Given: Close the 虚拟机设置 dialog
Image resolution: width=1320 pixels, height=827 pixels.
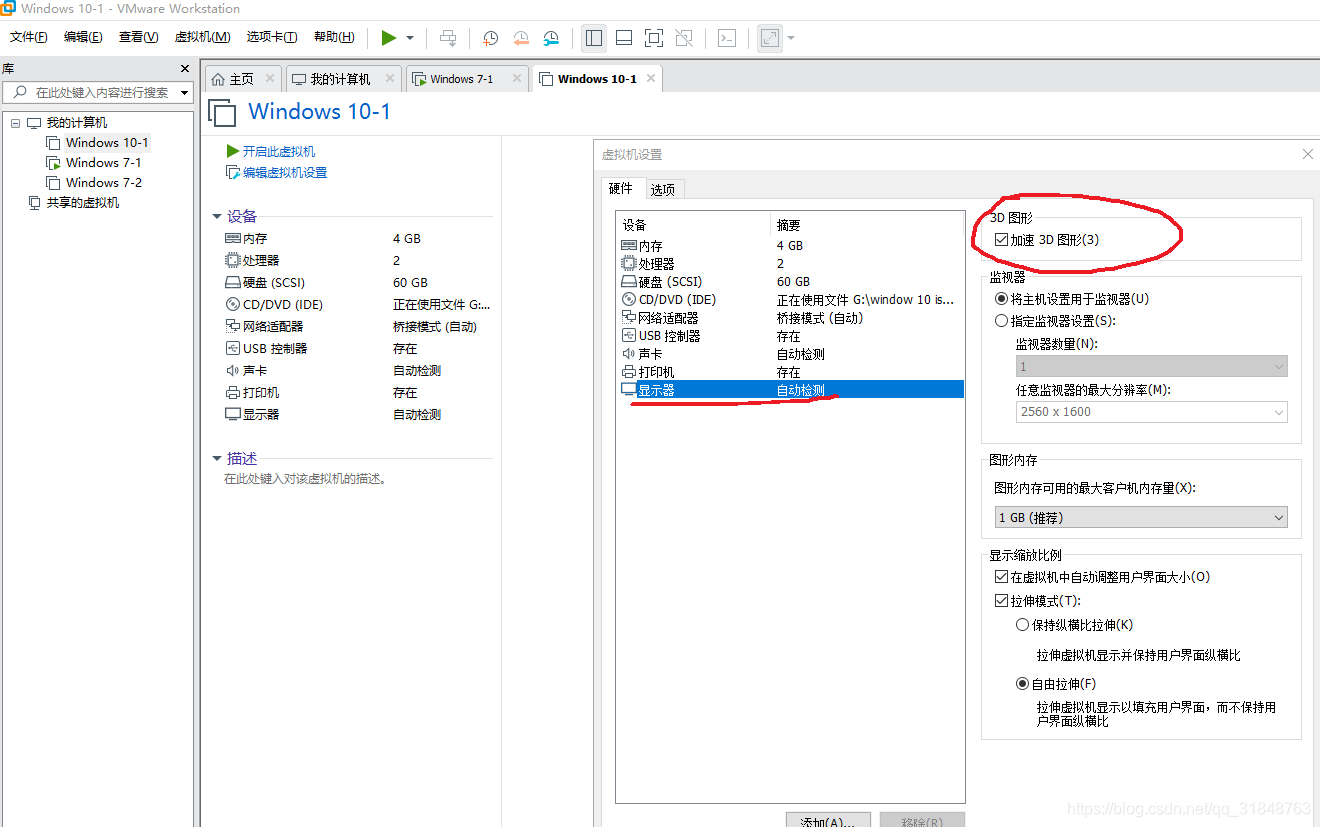Looking at the screenshot, I should click(x=1308, y=154).
